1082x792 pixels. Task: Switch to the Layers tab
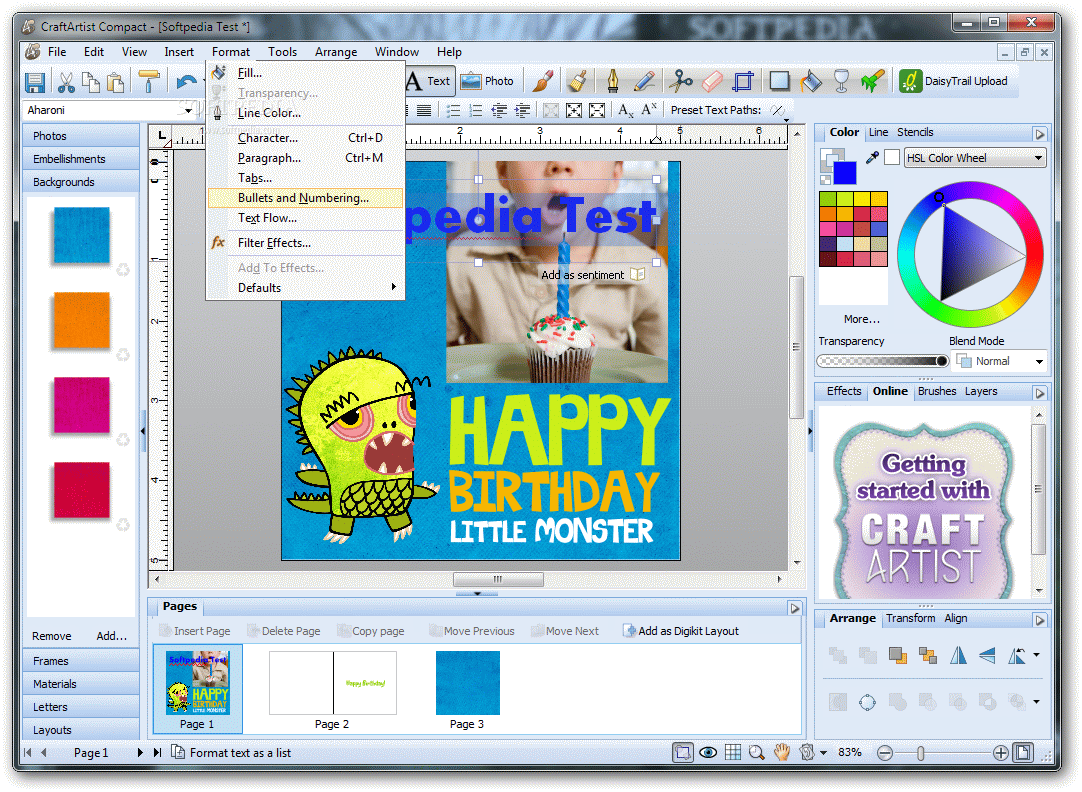pyautogui.click(x=981, y=391)
